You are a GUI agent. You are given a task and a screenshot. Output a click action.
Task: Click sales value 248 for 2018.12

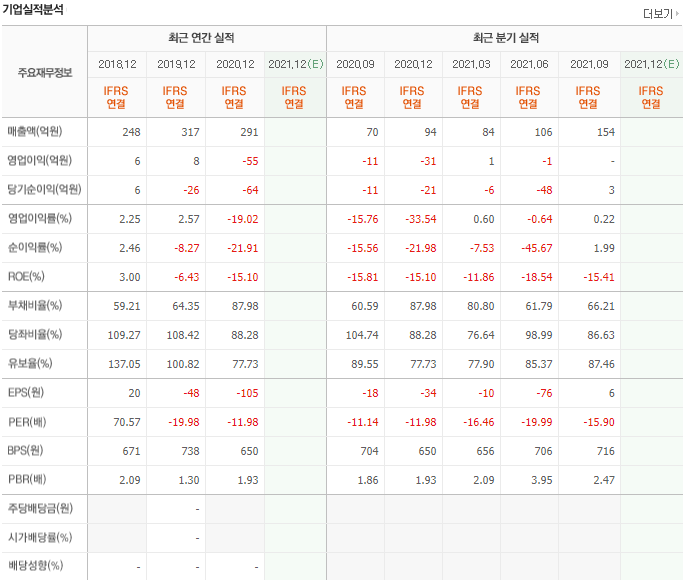131,132
